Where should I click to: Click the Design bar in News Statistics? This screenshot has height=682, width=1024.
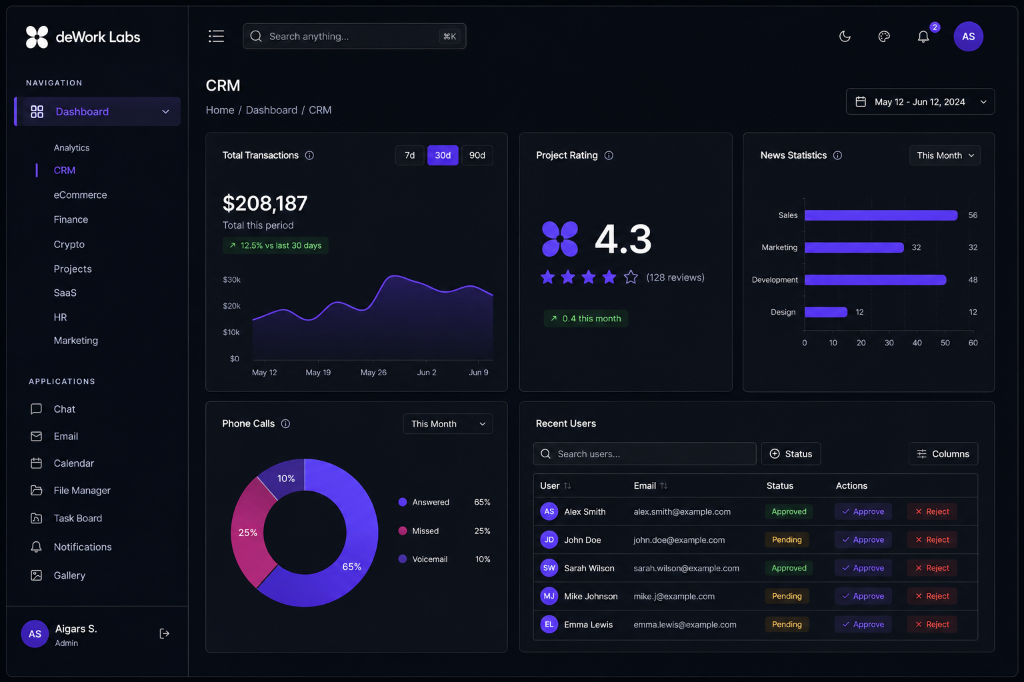point(825,312)
